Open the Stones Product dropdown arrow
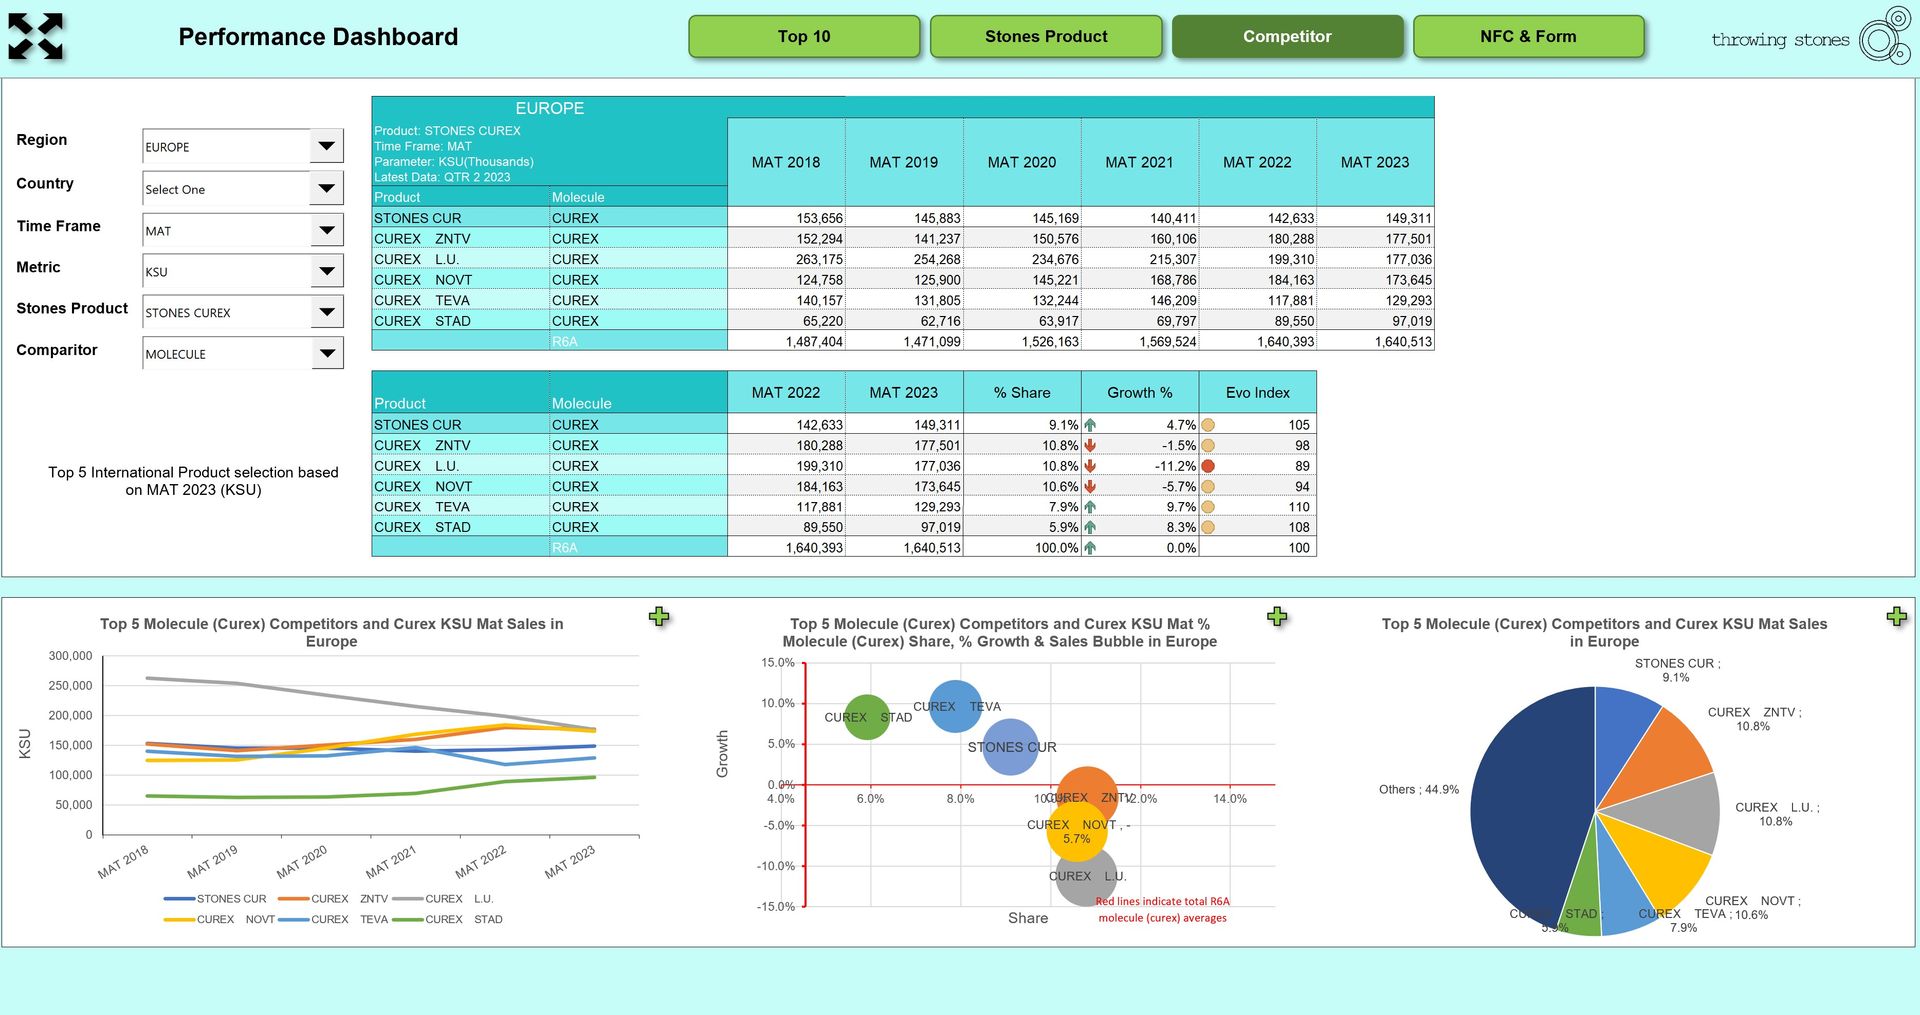1920x1015 pixels. 326,312
